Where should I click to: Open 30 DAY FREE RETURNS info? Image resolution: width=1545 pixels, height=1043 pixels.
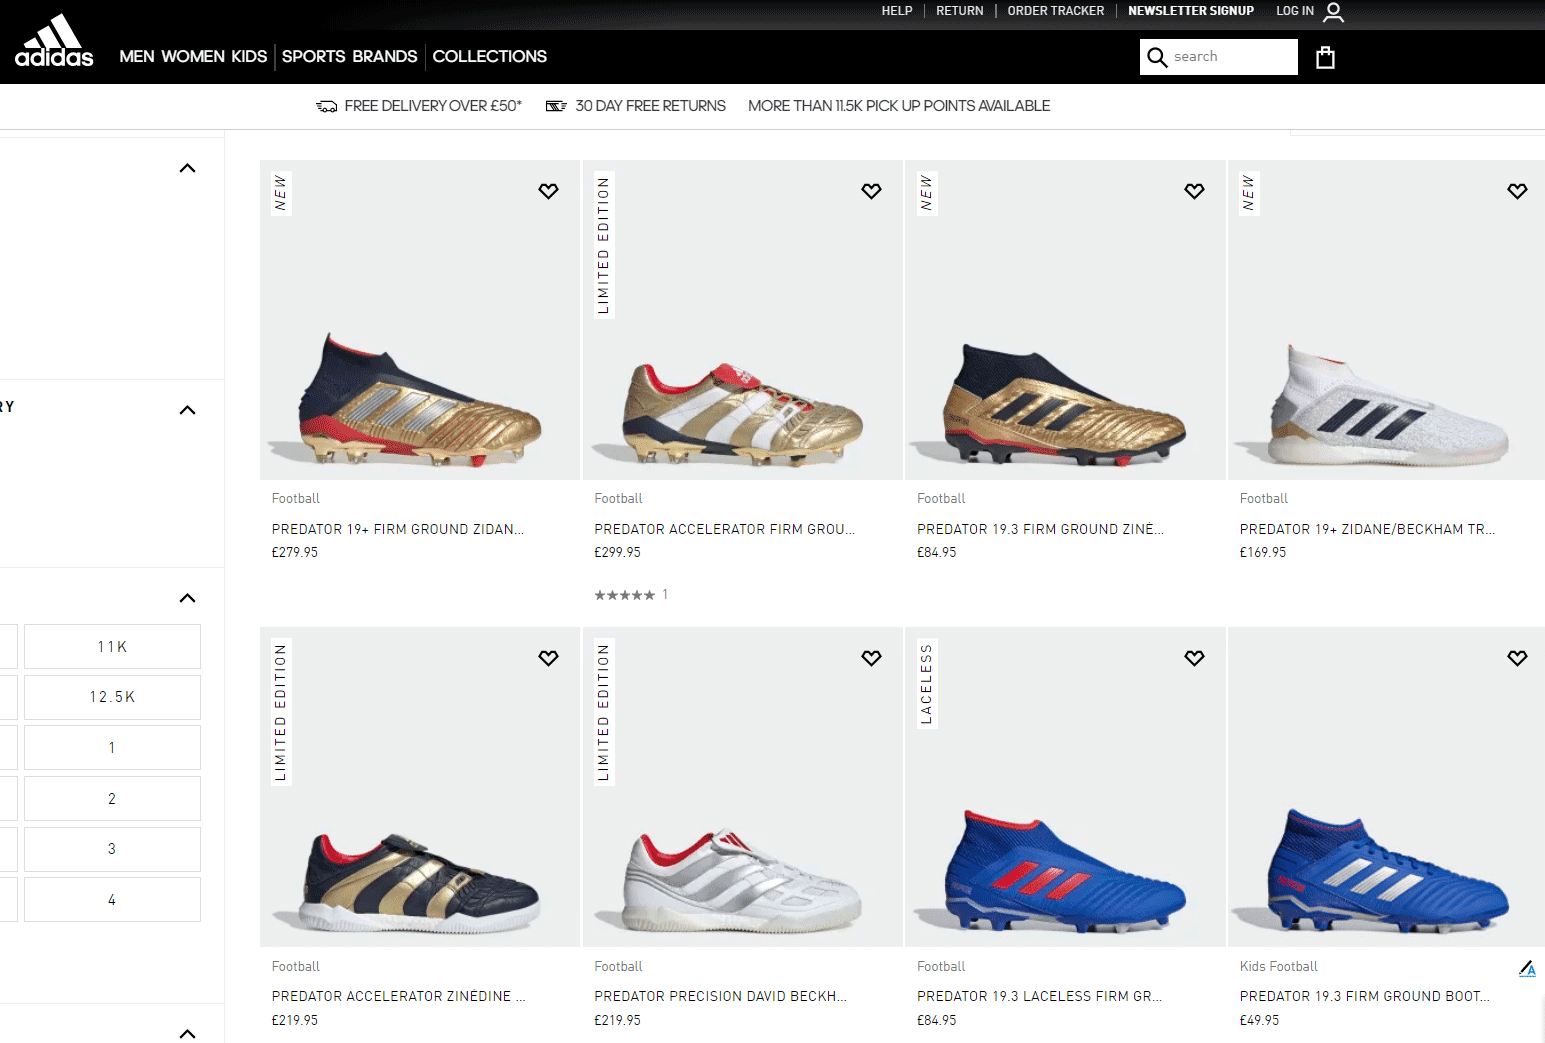click(651, 106)
